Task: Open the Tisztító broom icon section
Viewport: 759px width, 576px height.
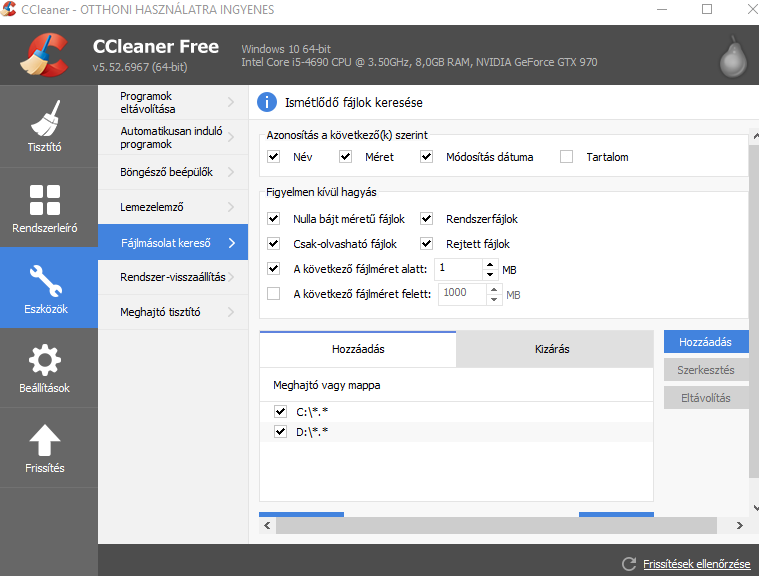Action: tap(45, 118)
